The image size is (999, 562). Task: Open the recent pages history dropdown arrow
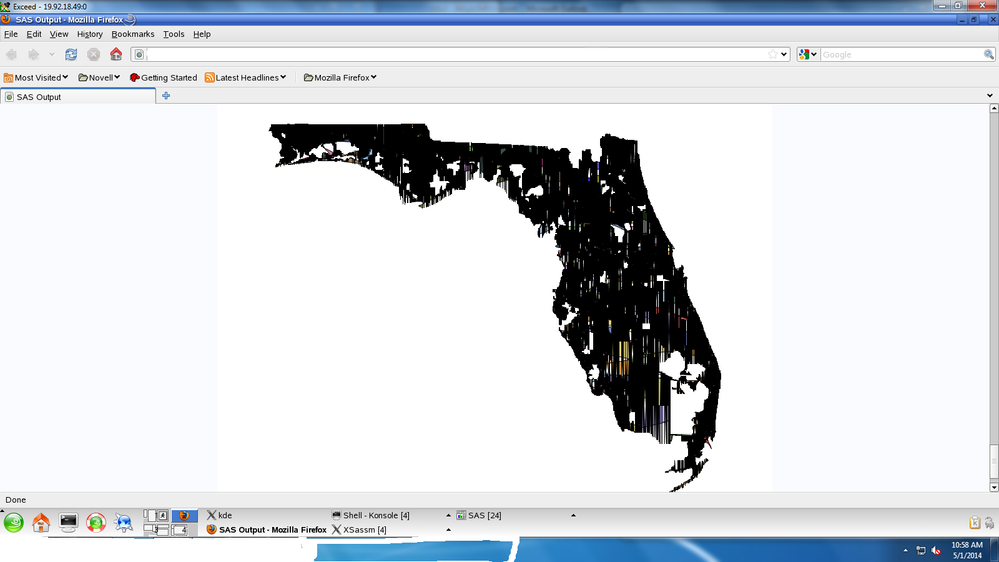[x=52, y=55]
